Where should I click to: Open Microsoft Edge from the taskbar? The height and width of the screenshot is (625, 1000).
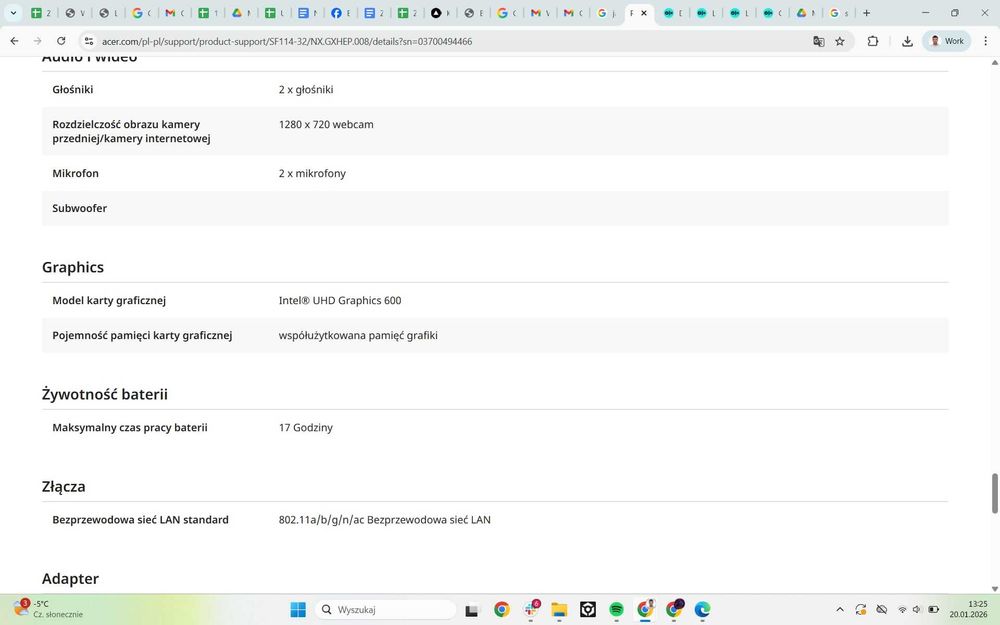coord(702,610)
